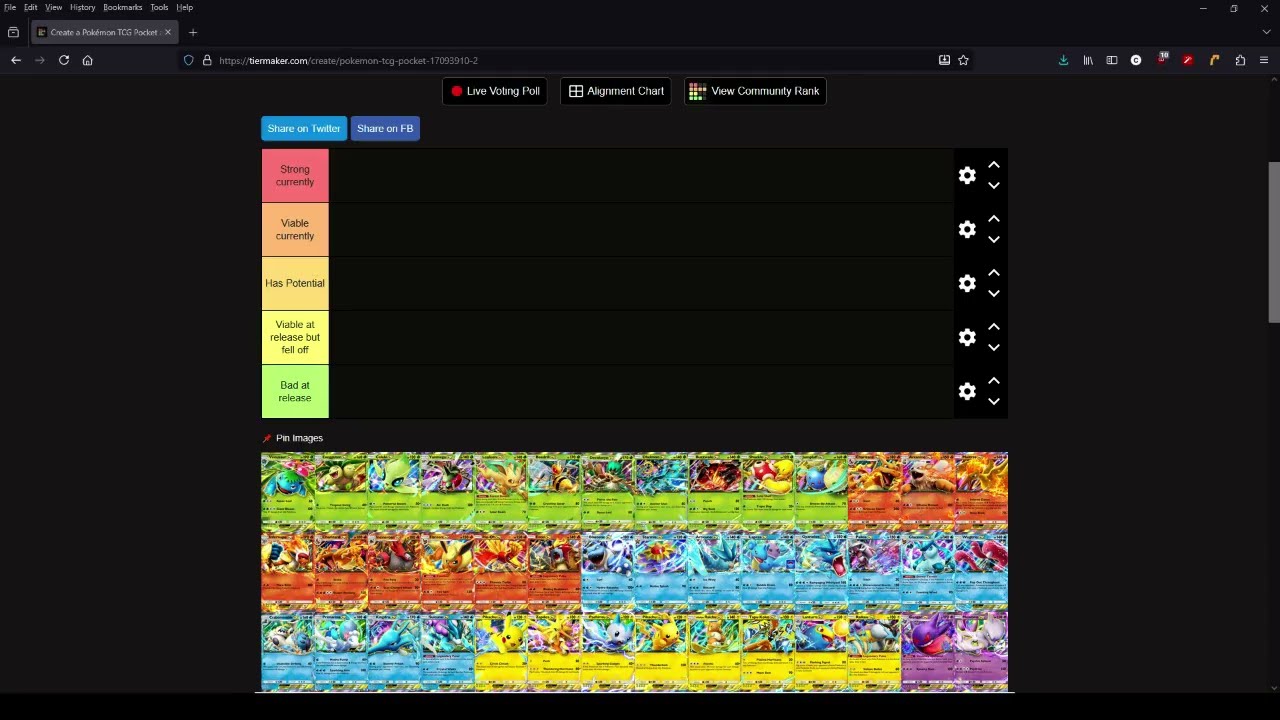Toggle Pin Images option

(293, 438)
